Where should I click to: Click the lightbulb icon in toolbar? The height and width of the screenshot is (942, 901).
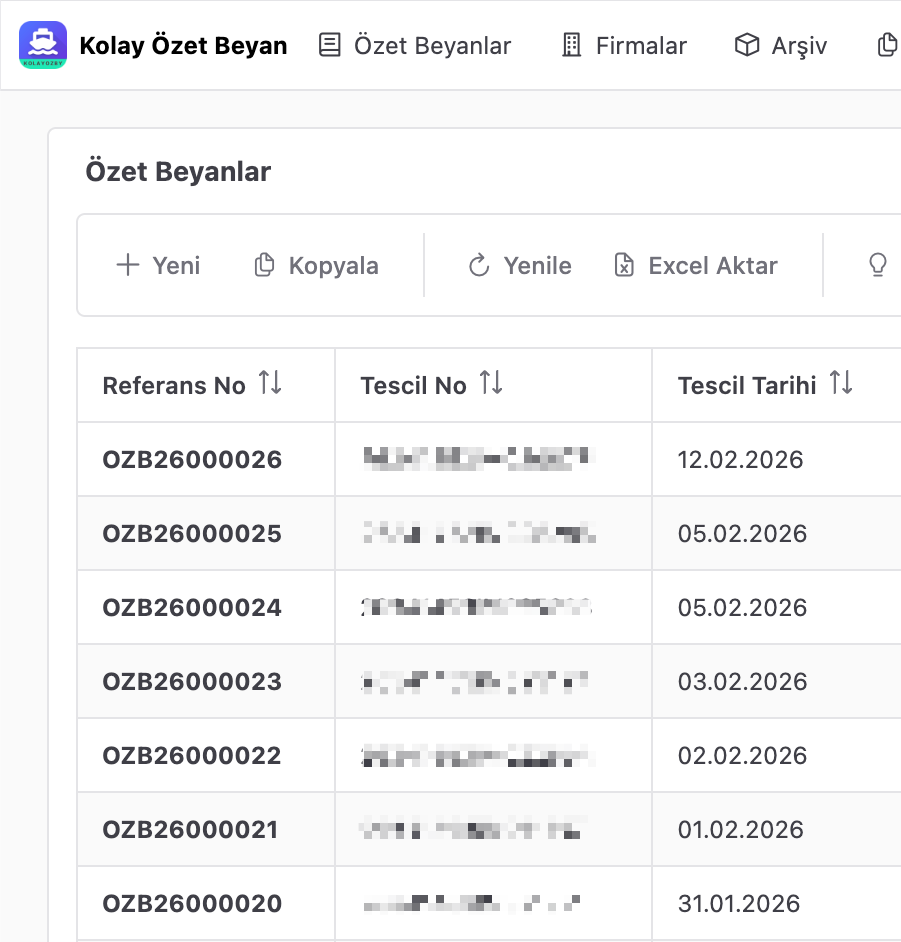coord(877,266)
